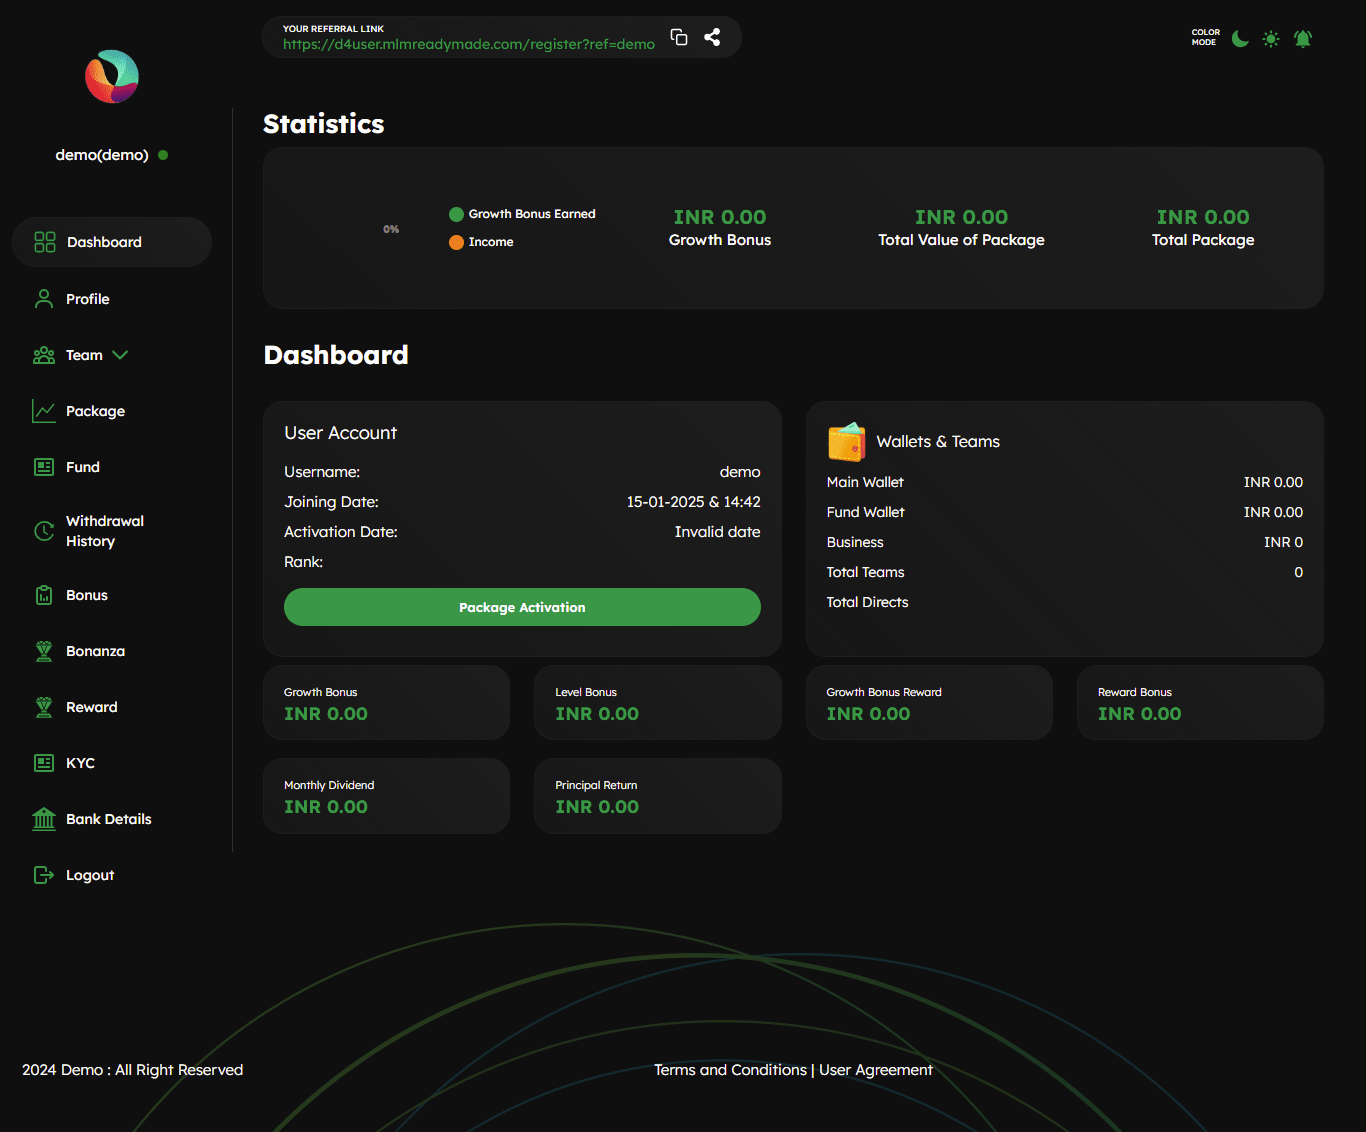The image size is (1366, 1132).
Task: Open the Reward menu item
Action: pyautogui.click(x=92, y=707)
